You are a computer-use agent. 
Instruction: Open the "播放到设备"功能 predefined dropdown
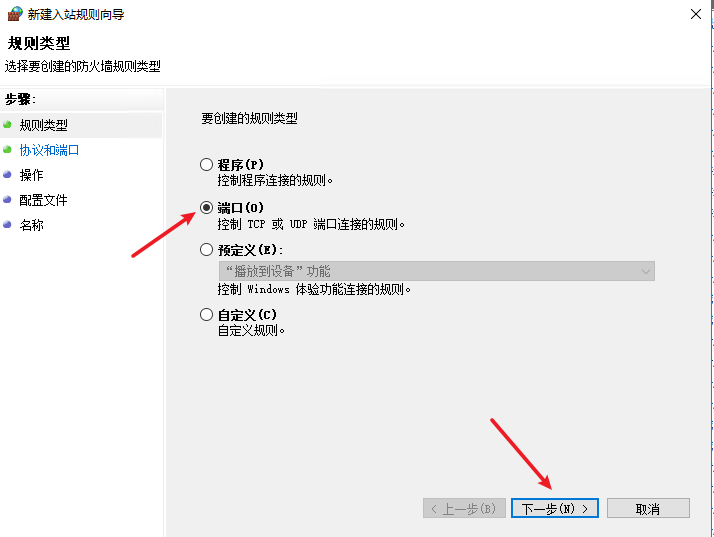point(436,271)
